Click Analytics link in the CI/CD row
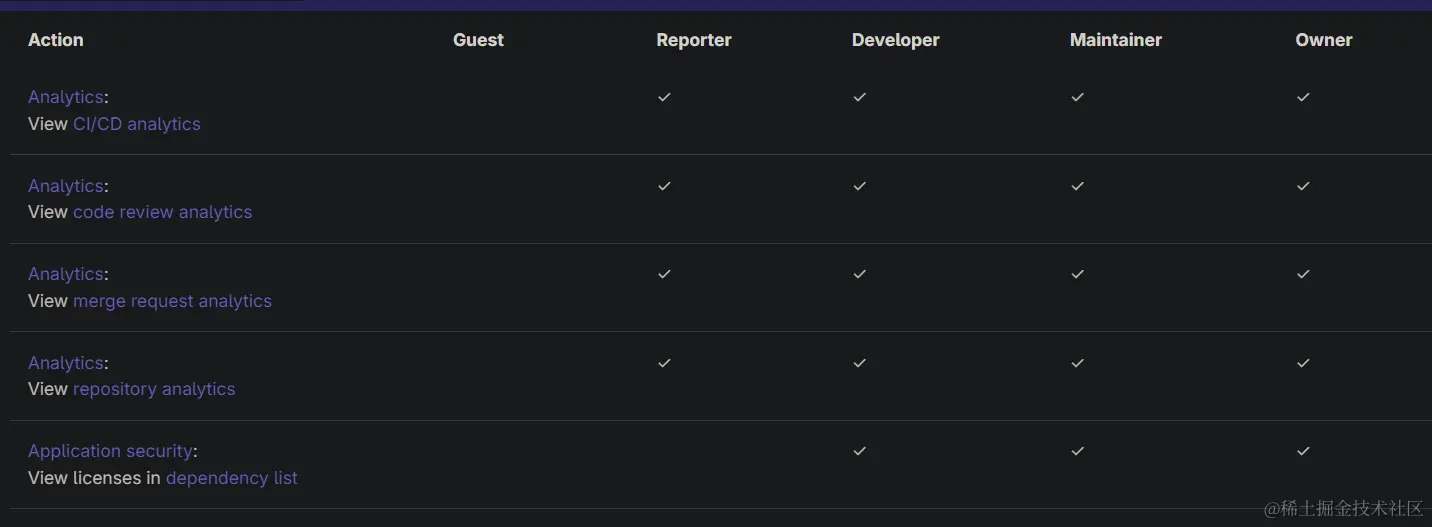 coord(66,97)
